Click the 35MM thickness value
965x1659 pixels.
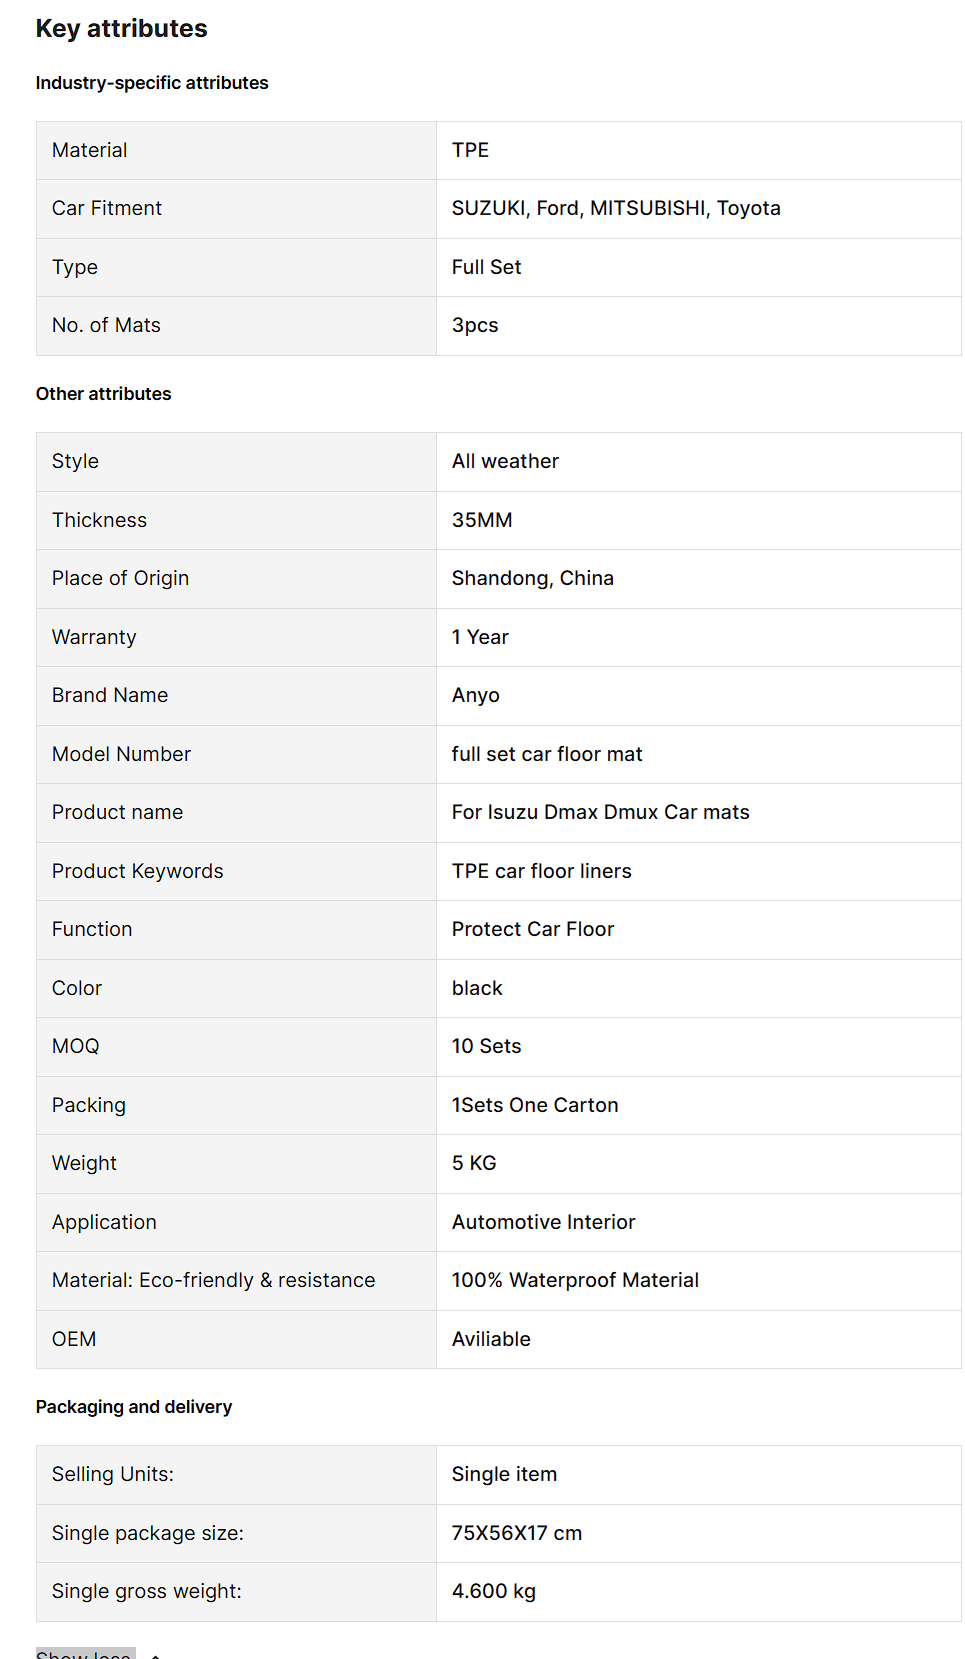(481, 520)
